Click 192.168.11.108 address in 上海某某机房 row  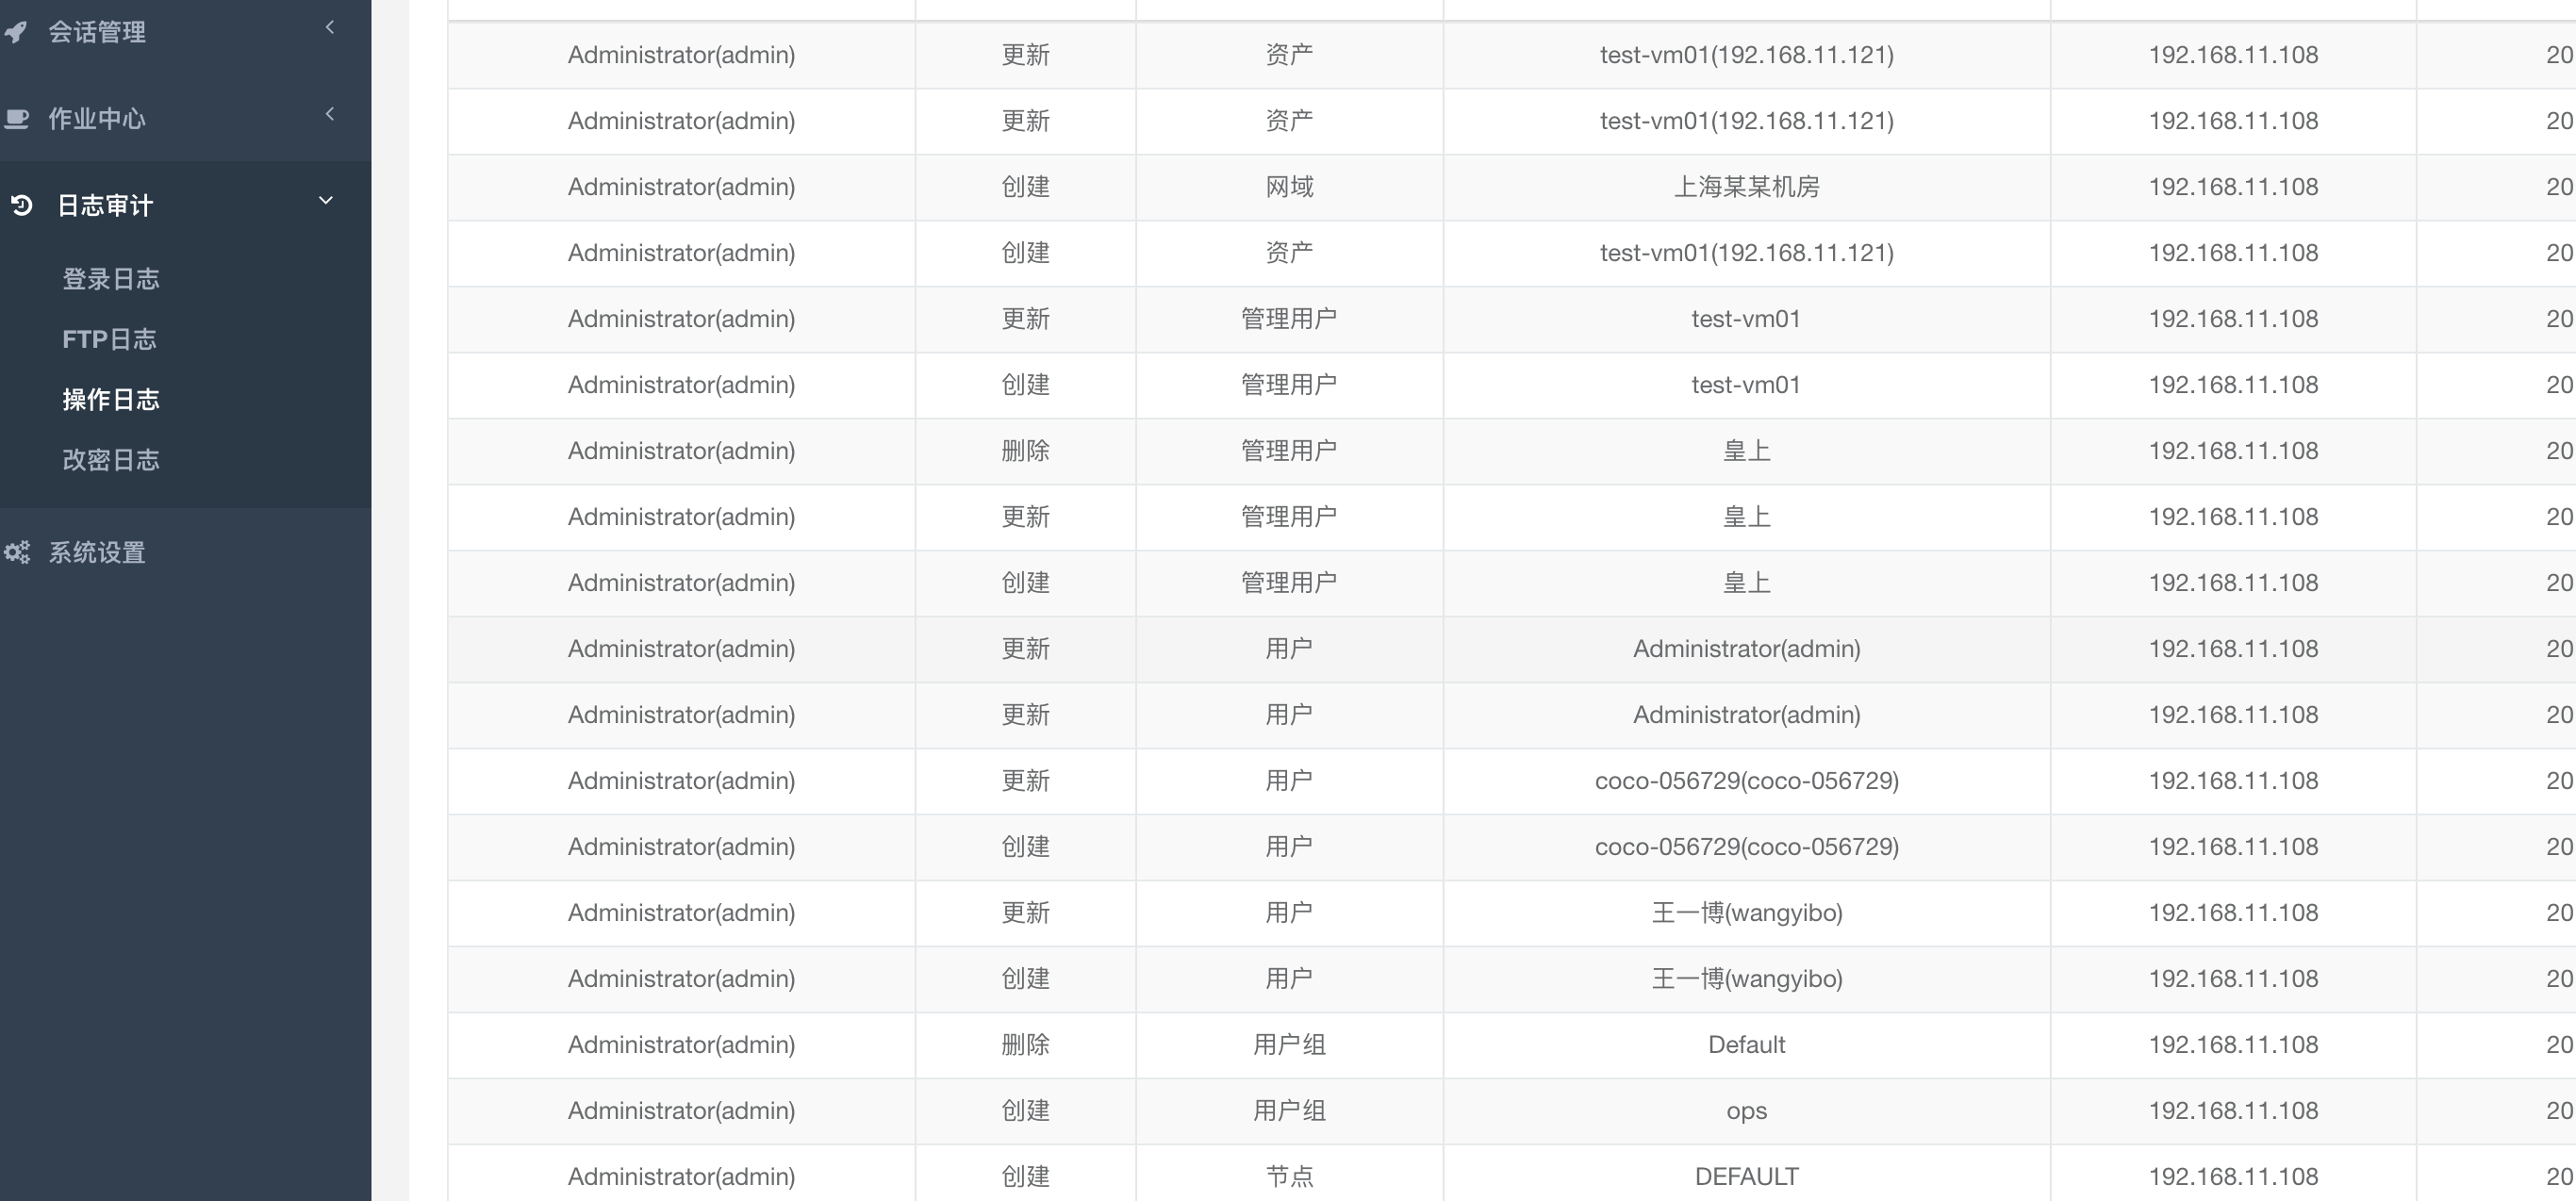tap(2234, 187)
